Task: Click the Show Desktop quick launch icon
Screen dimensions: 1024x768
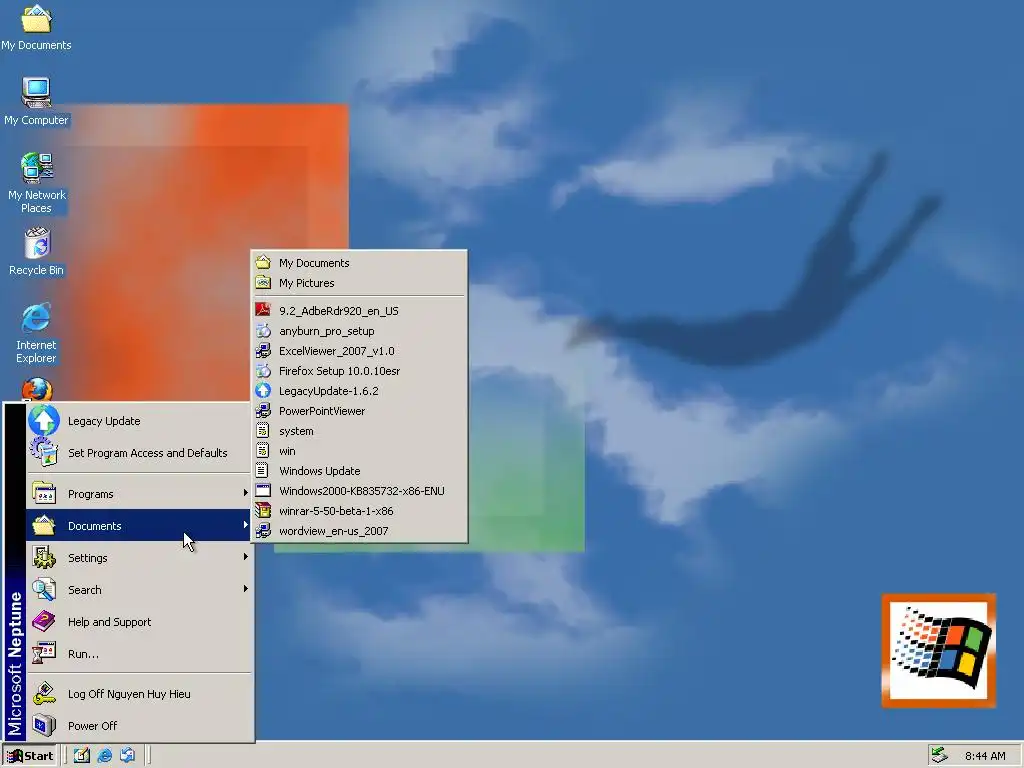Action: (82, 756)
